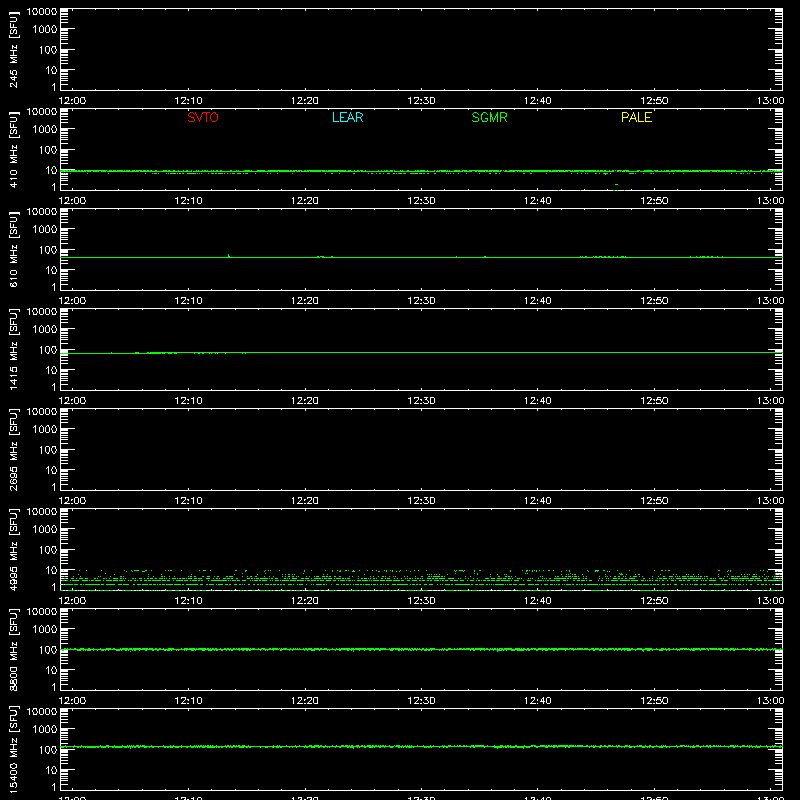The width and height of the screenshot is (800, 800).
Task: Click 12:40 time label below the 410 MHz plot
Action: [x=538, y=201]
